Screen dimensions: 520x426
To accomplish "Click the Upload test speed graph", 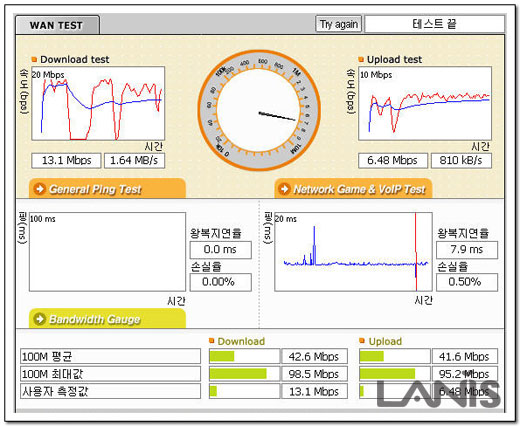I will coord(425,103).
